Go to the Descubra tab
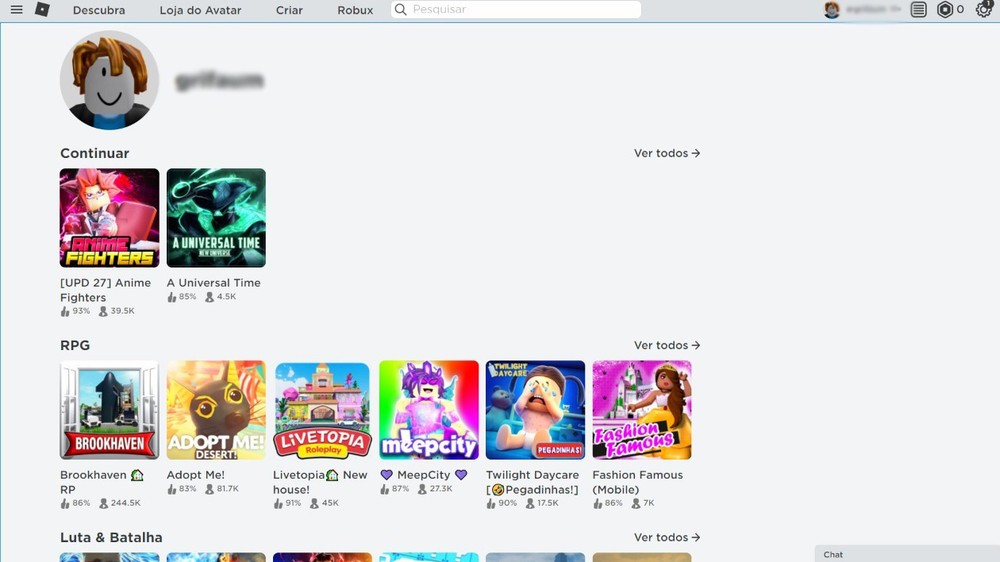Screen dimensions: 1000x562 click(99, 10)
